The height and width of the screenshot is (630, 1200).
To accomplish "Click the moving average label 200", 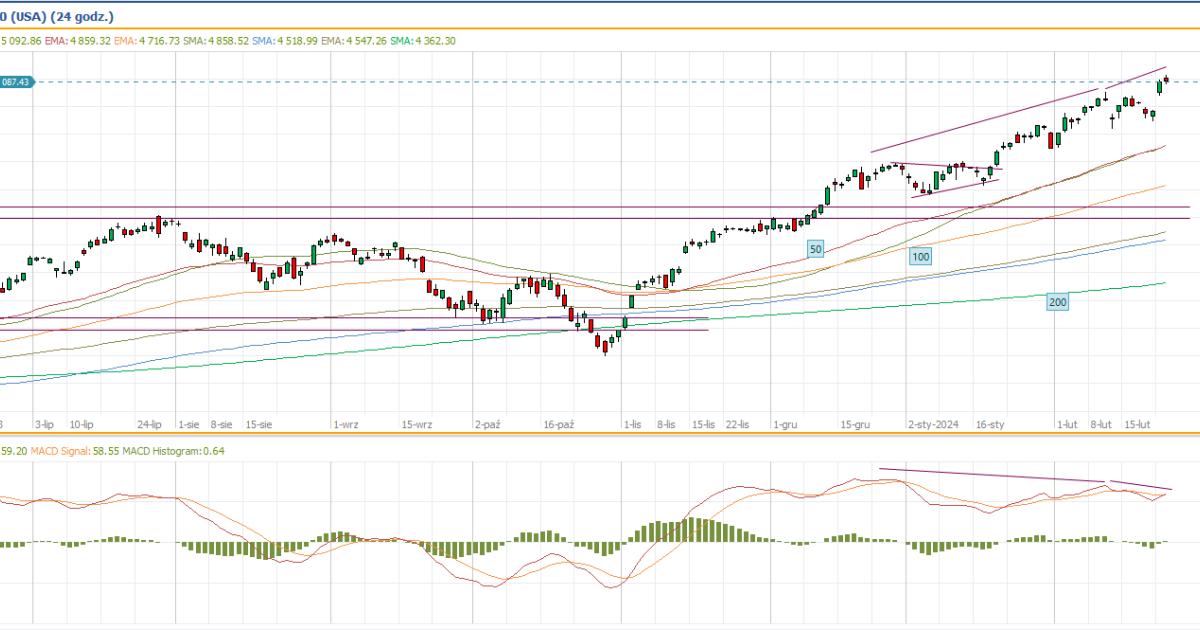I will 1056,302.
